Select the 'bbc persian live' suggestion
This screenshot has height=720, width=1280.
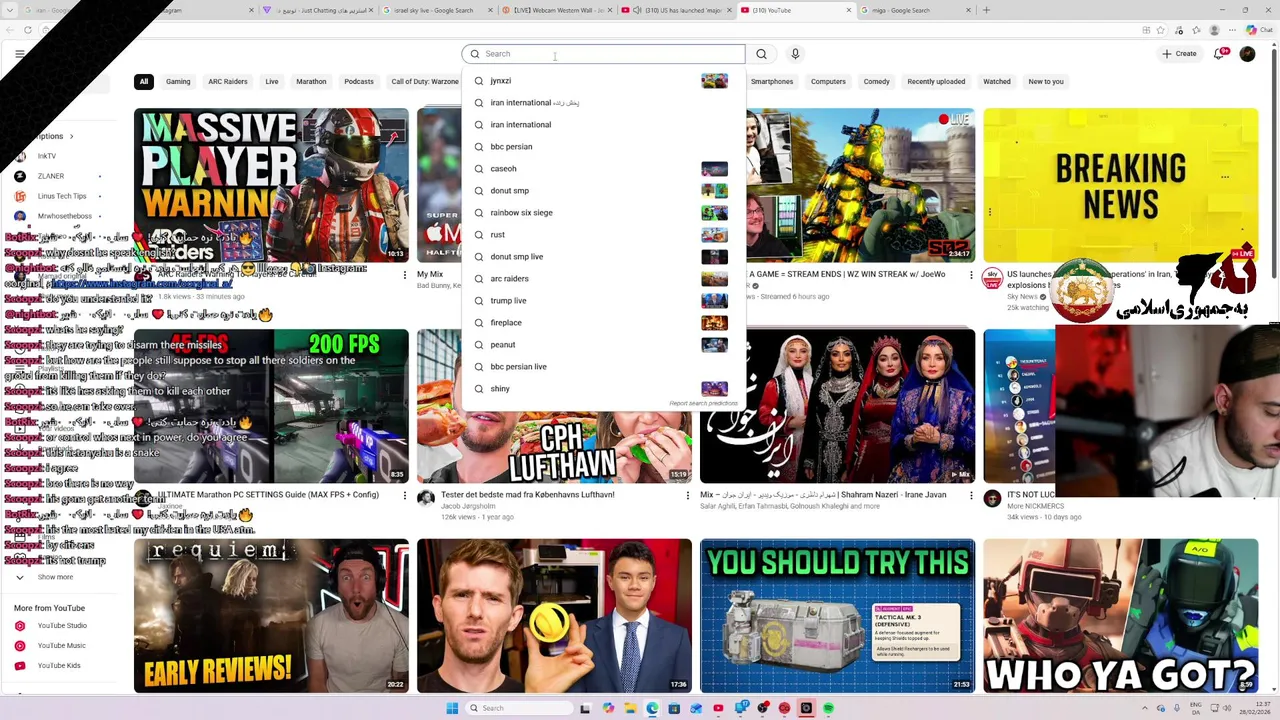tap(603, 367)
